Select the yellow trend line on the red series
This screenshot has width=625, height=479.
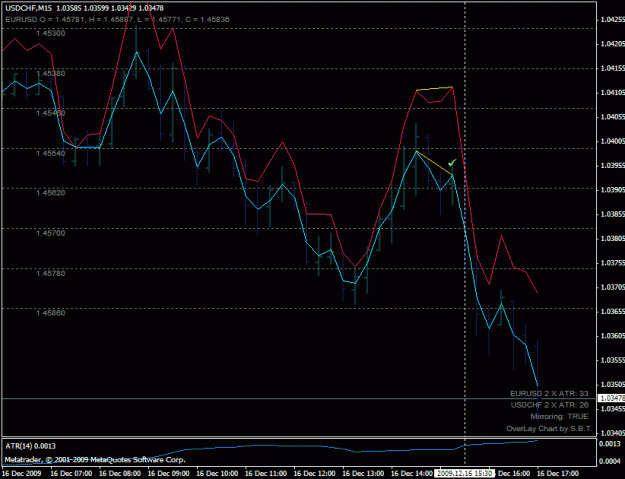tap(434, 88)
